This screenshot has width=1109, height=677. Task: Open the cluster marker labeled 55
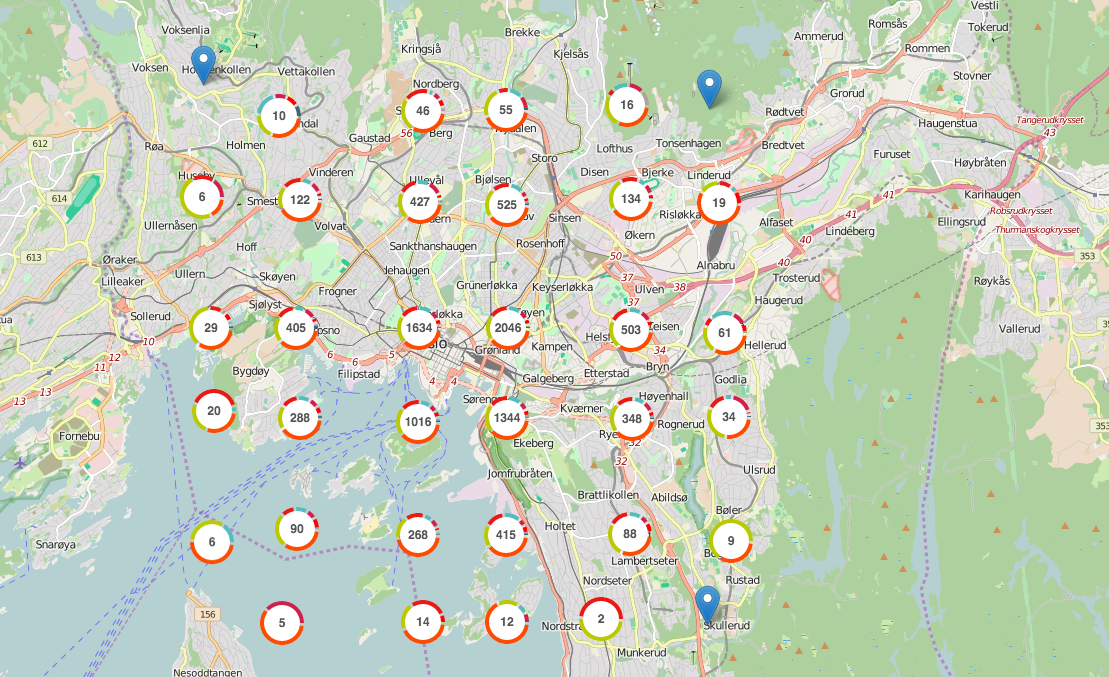pos(505,110)
